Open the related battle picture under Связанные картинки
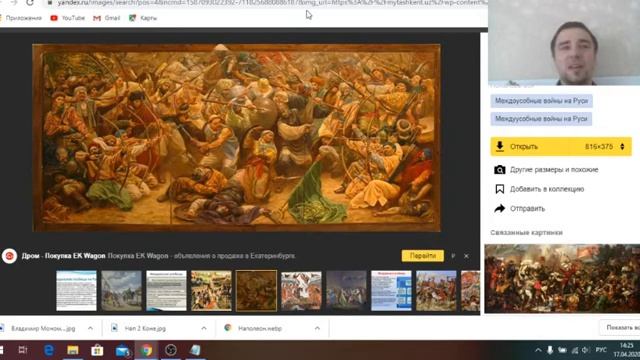The height and width of the screenshot is (360, 640). point(562,279)
